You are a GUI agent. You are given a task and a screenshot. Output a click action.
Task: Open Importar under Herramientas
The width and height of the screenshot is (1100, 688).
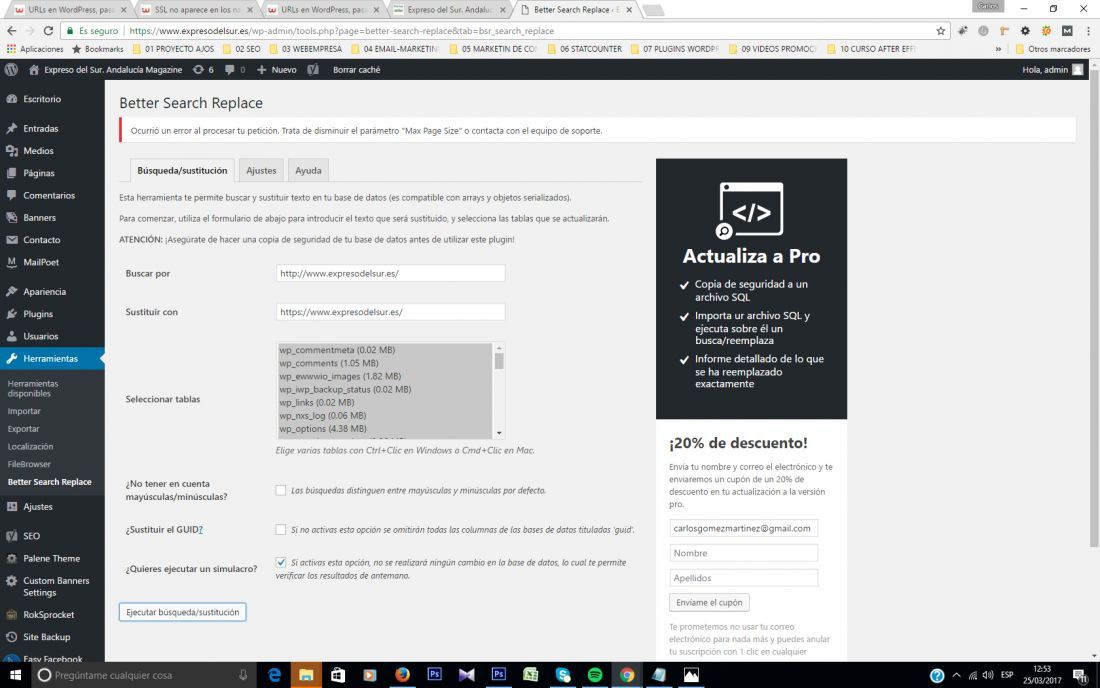24,411
